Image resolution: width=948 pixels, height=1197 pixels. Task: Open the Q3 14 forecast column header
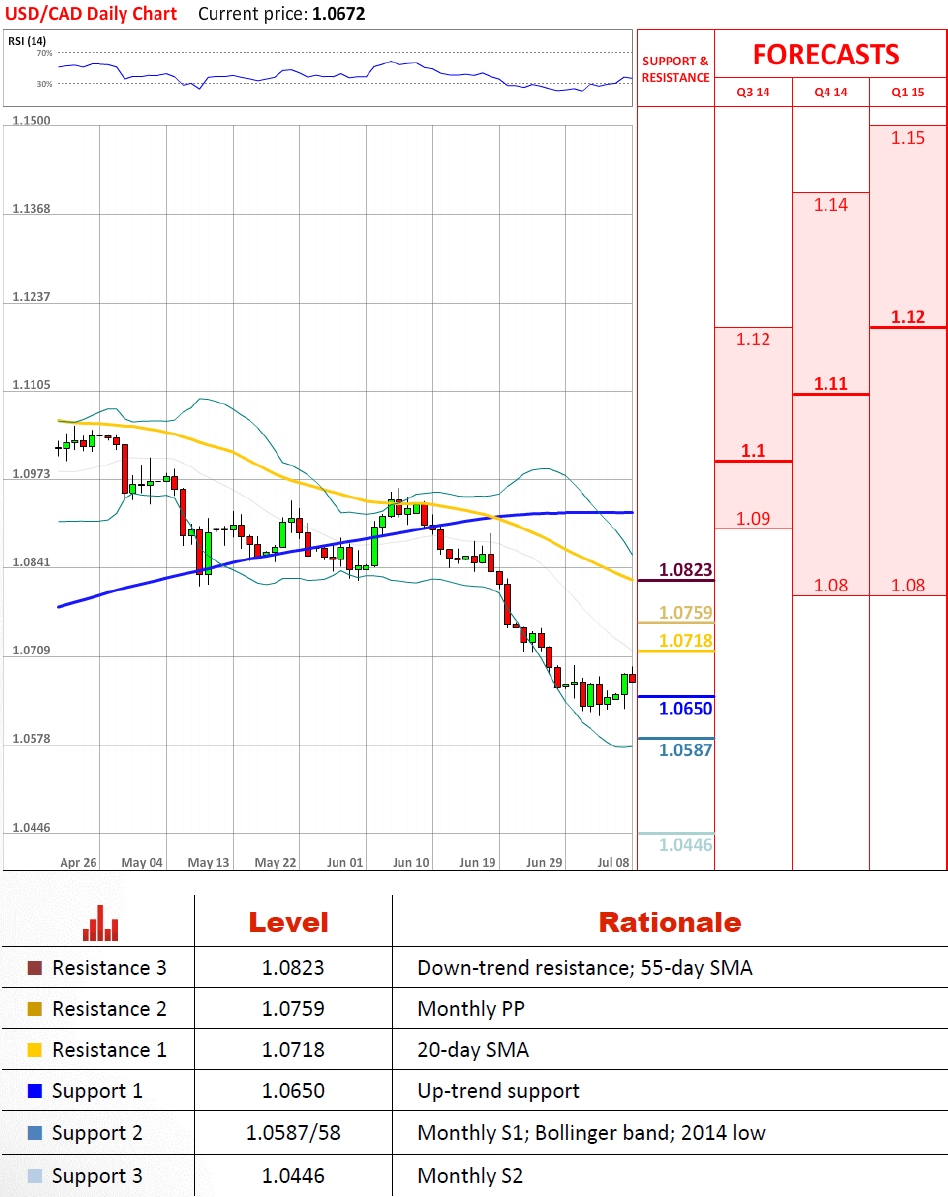[753, 92]
